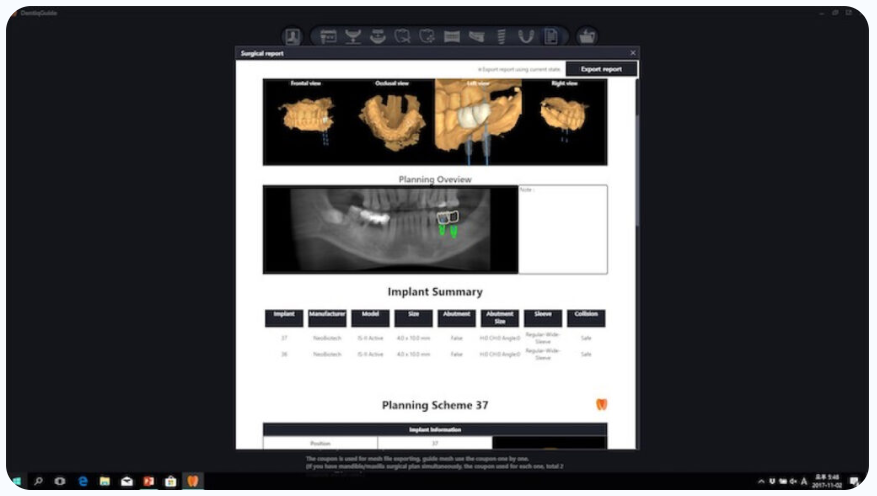
Task: Click the Frontal view thumbnail
Action: click(304, 117)
